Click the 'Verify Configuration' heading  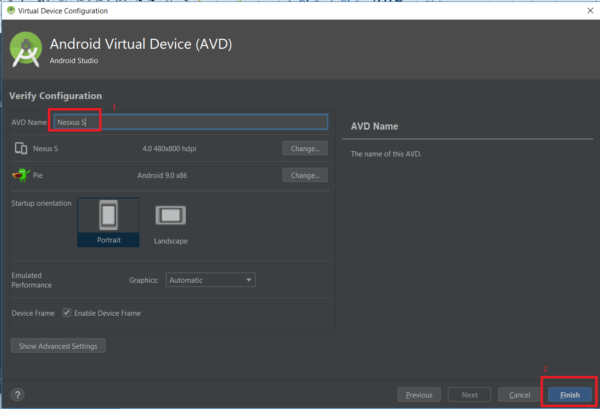point(55,96)
